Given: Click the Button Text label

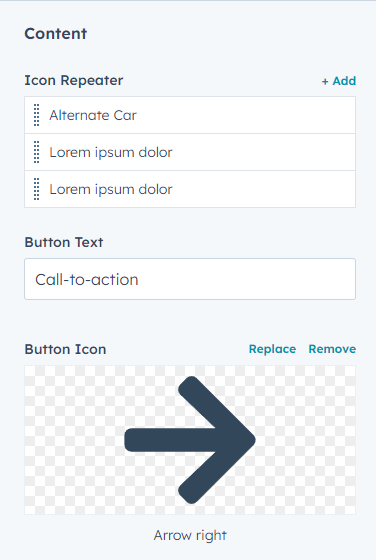Looking at the screenshot, I should (x=64, y=242).
